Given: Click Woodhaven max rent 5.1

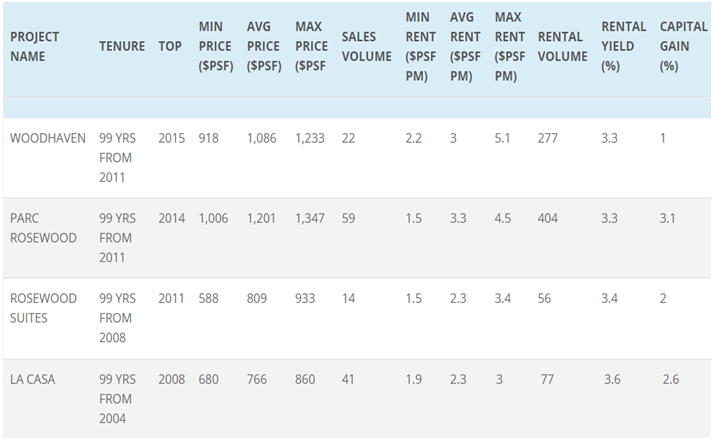Looking at the screenshot, I should 502,138.
